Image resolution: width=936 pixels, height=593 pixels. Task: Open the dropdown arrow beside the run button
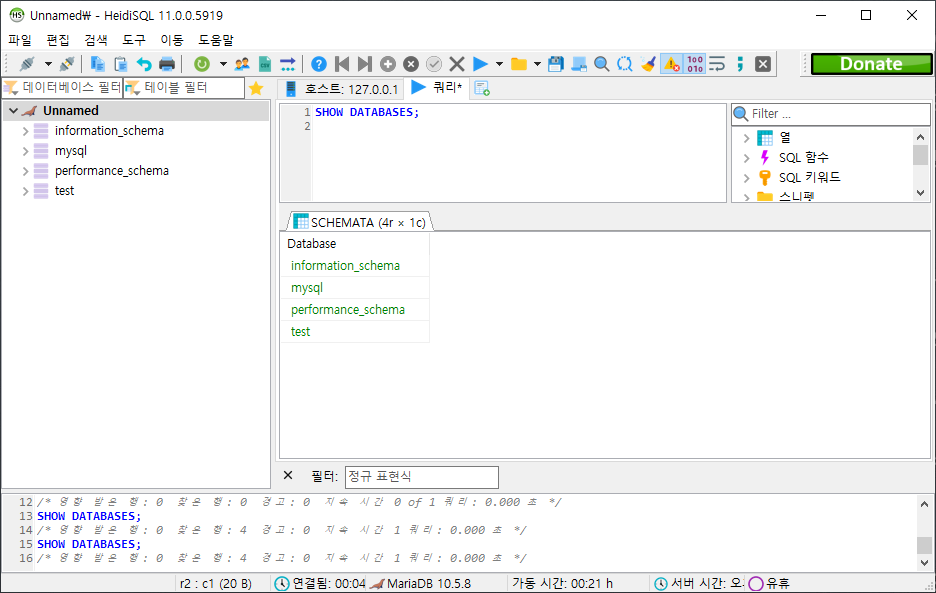click(499, 64)
